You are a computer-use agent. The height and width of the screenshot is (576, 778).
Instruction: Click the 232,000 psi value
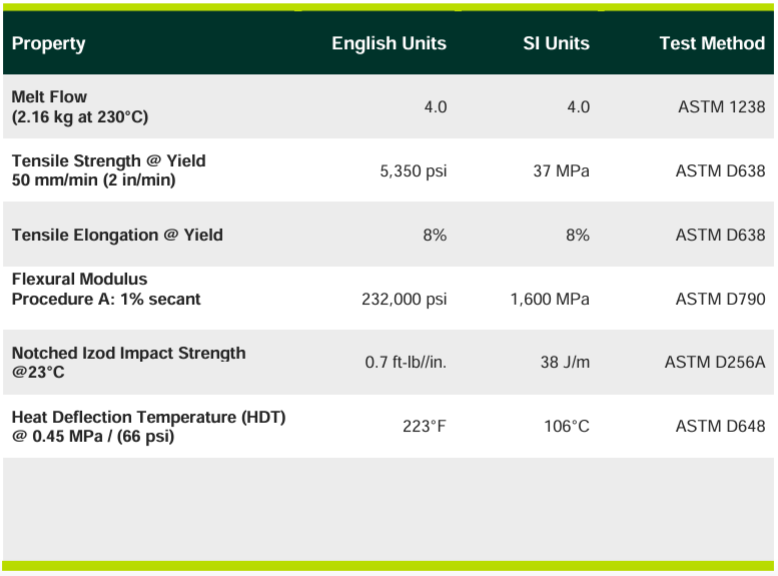tap(404, 299)
